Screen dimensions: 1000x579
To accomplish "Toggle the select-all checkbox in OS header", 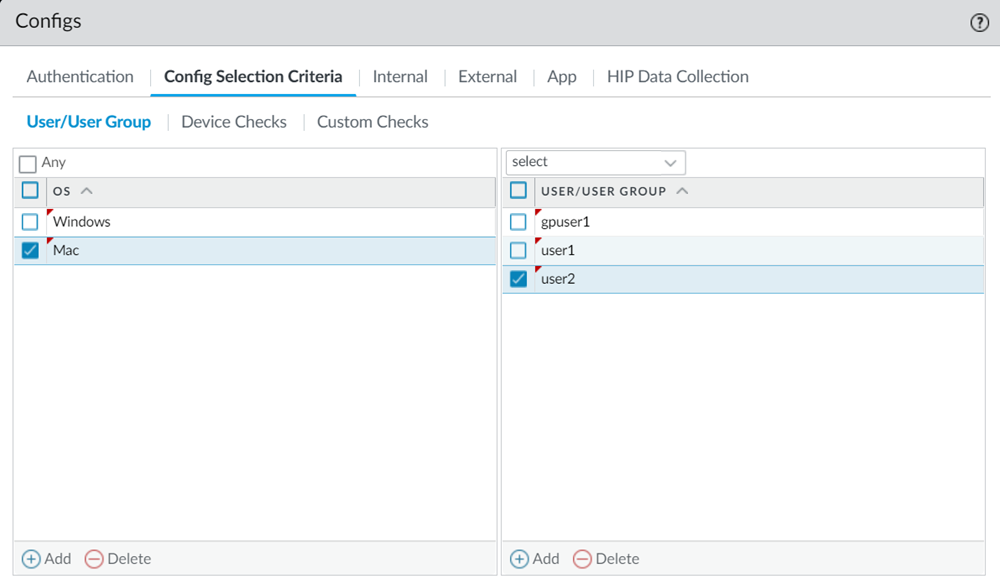I will [30, 191].
